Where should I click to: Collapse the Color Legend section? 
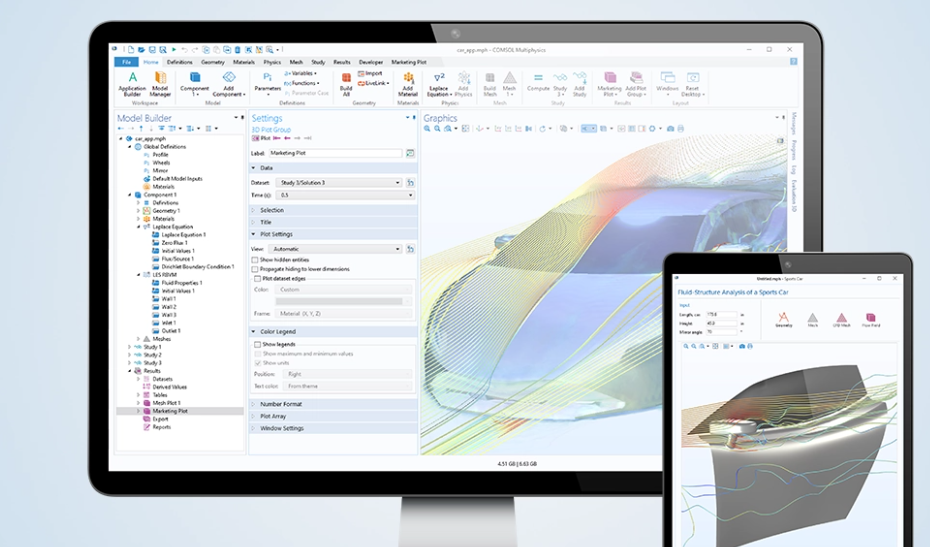pos(333,332)
